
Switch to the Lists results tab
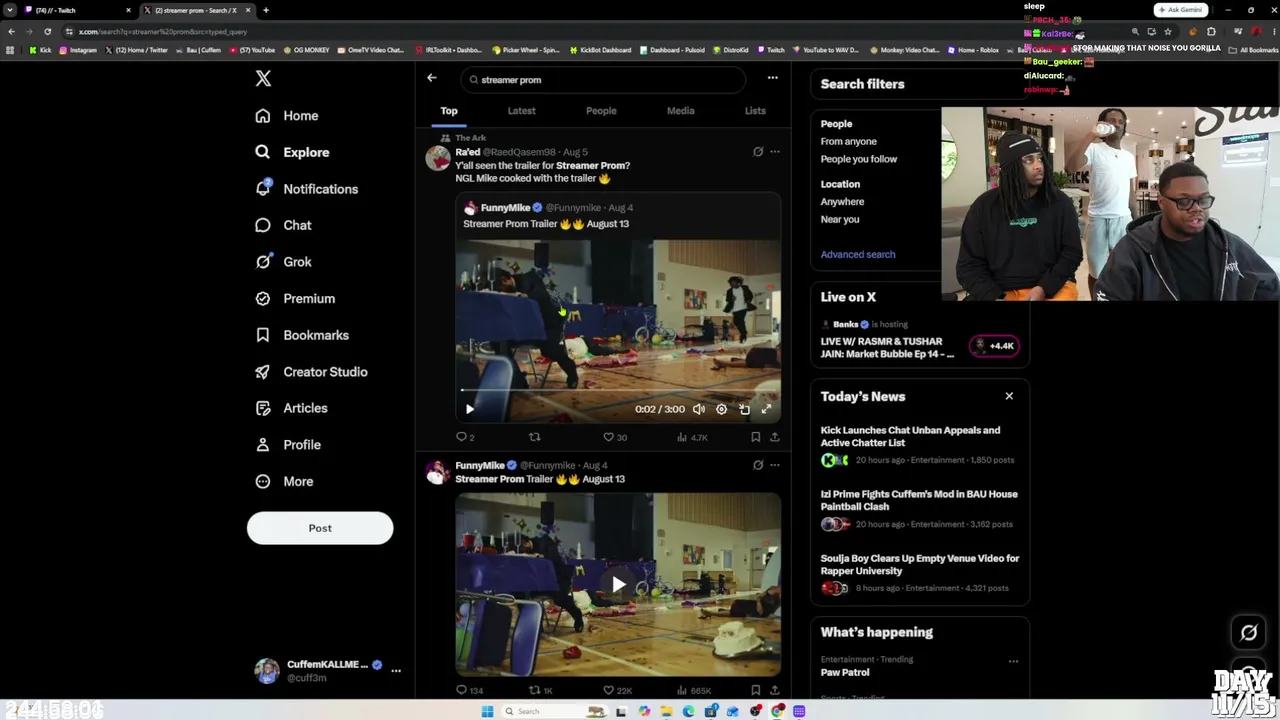(755, 111)
